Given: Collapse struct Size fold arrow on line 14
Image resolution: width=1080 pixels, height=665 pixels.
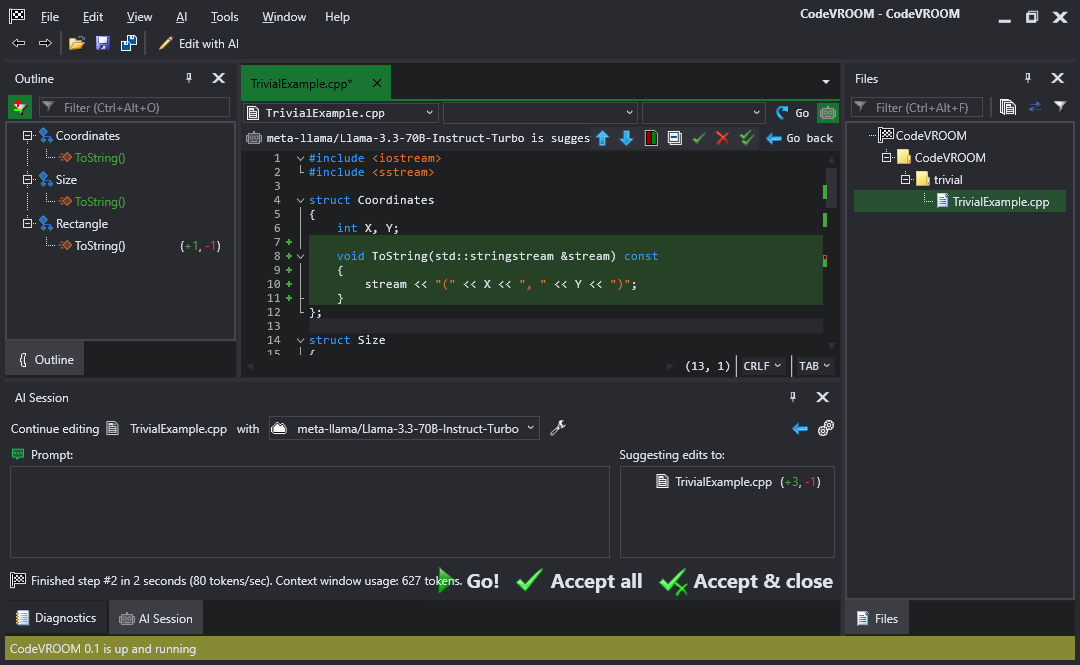Looking at the screenshot, I should [x=300, y=340].
